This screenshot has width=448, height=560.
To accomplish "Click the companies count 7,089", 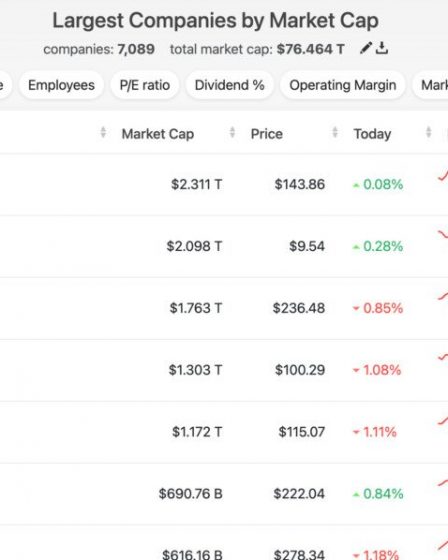I will (136, 49).
